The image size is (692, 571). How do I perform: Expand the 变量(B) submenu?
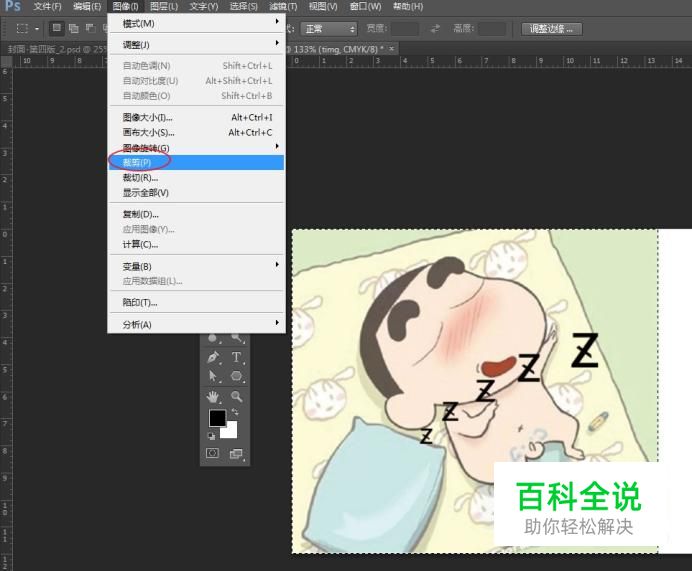coord(196,266)
